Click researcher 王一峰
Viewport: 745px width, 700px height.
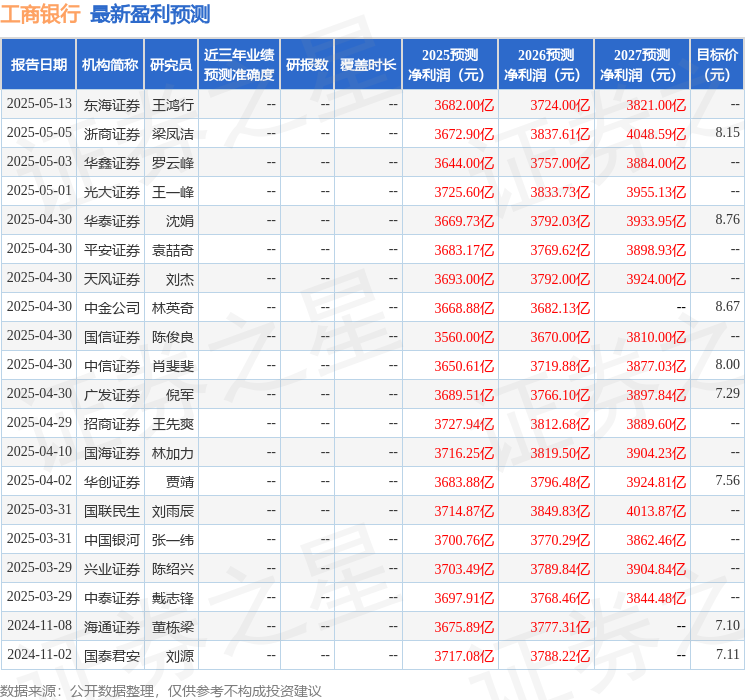click(x=172, y=192)
